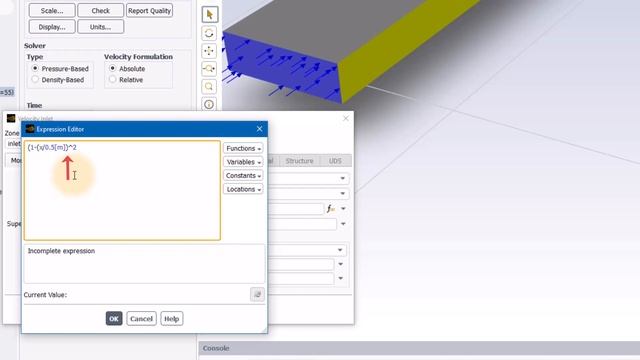Expand the dropdown arrow next to fx icon
Image resolution: width=640 pixels, height=360 pixels.
point(343,209)
